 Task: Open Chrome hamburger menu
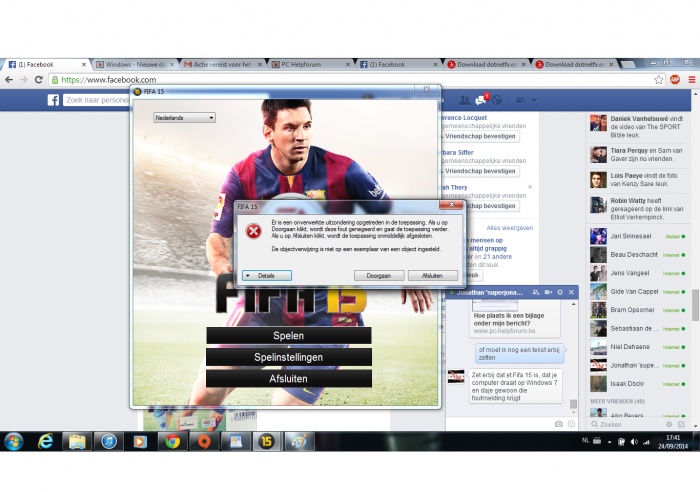(692, 80)
